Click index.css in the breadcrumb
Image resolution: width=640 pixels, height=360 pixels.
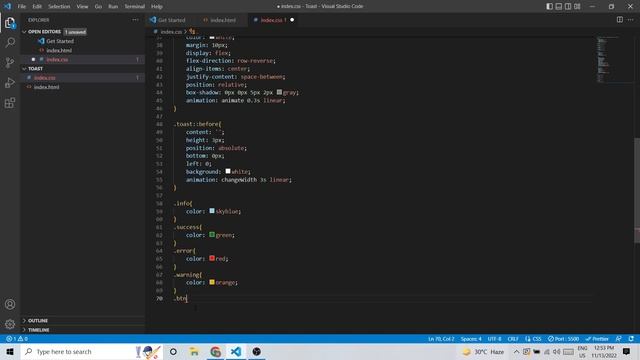[171, 31]
